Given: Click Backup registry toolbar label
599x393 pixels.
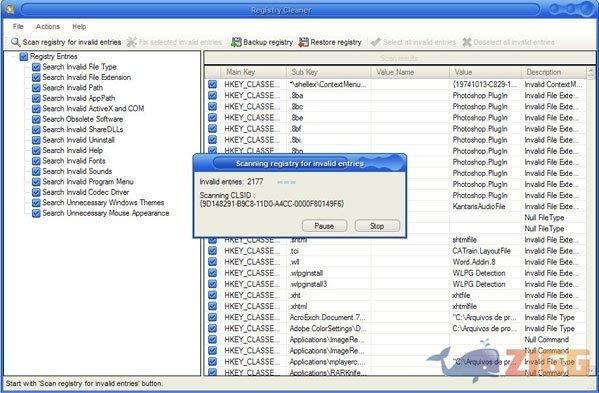Looking at the screenshot, I should pos(268,42).
